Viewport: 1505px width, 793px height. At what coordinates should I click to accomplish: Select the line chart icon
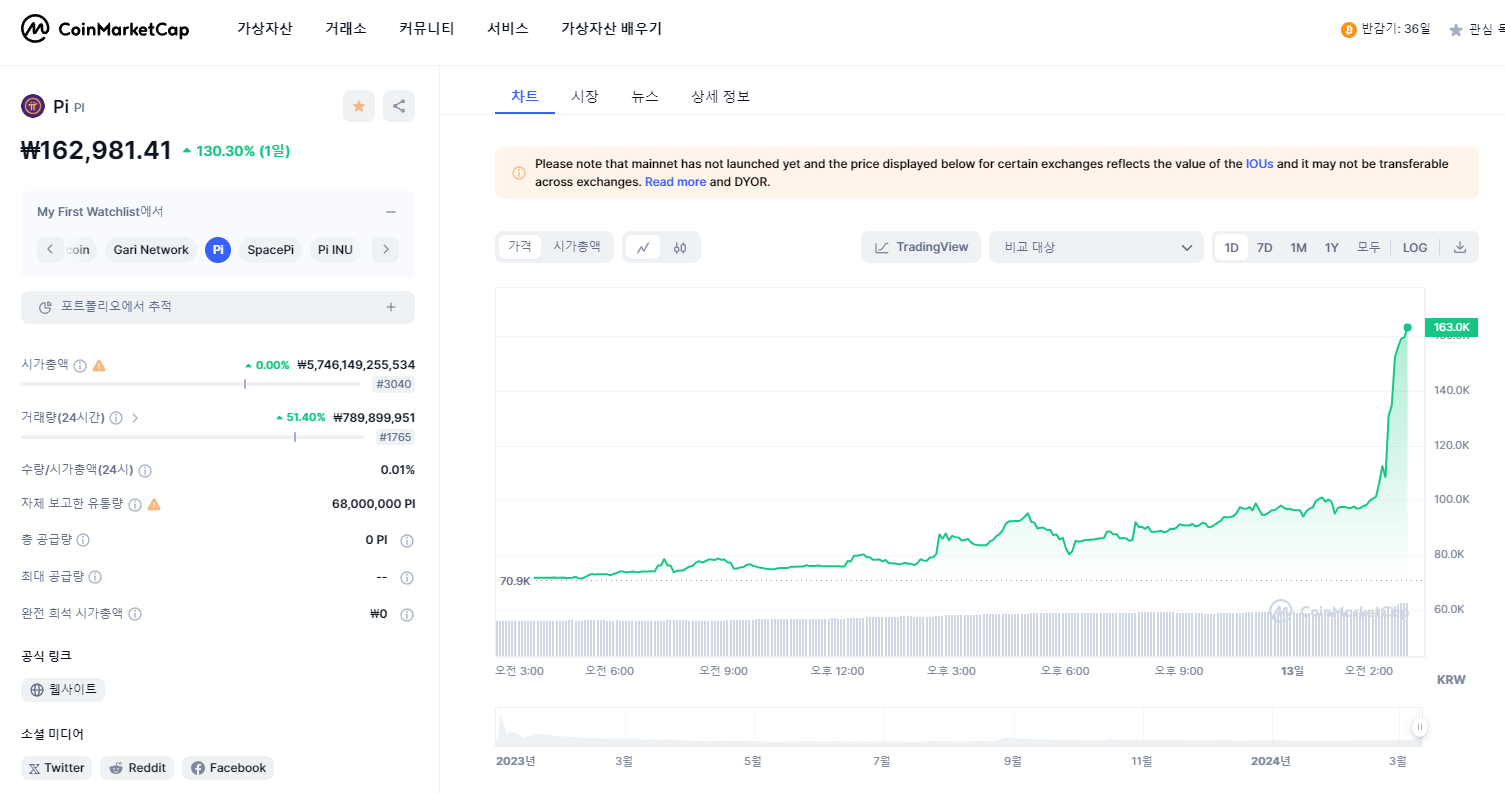[x=643, y=247]
